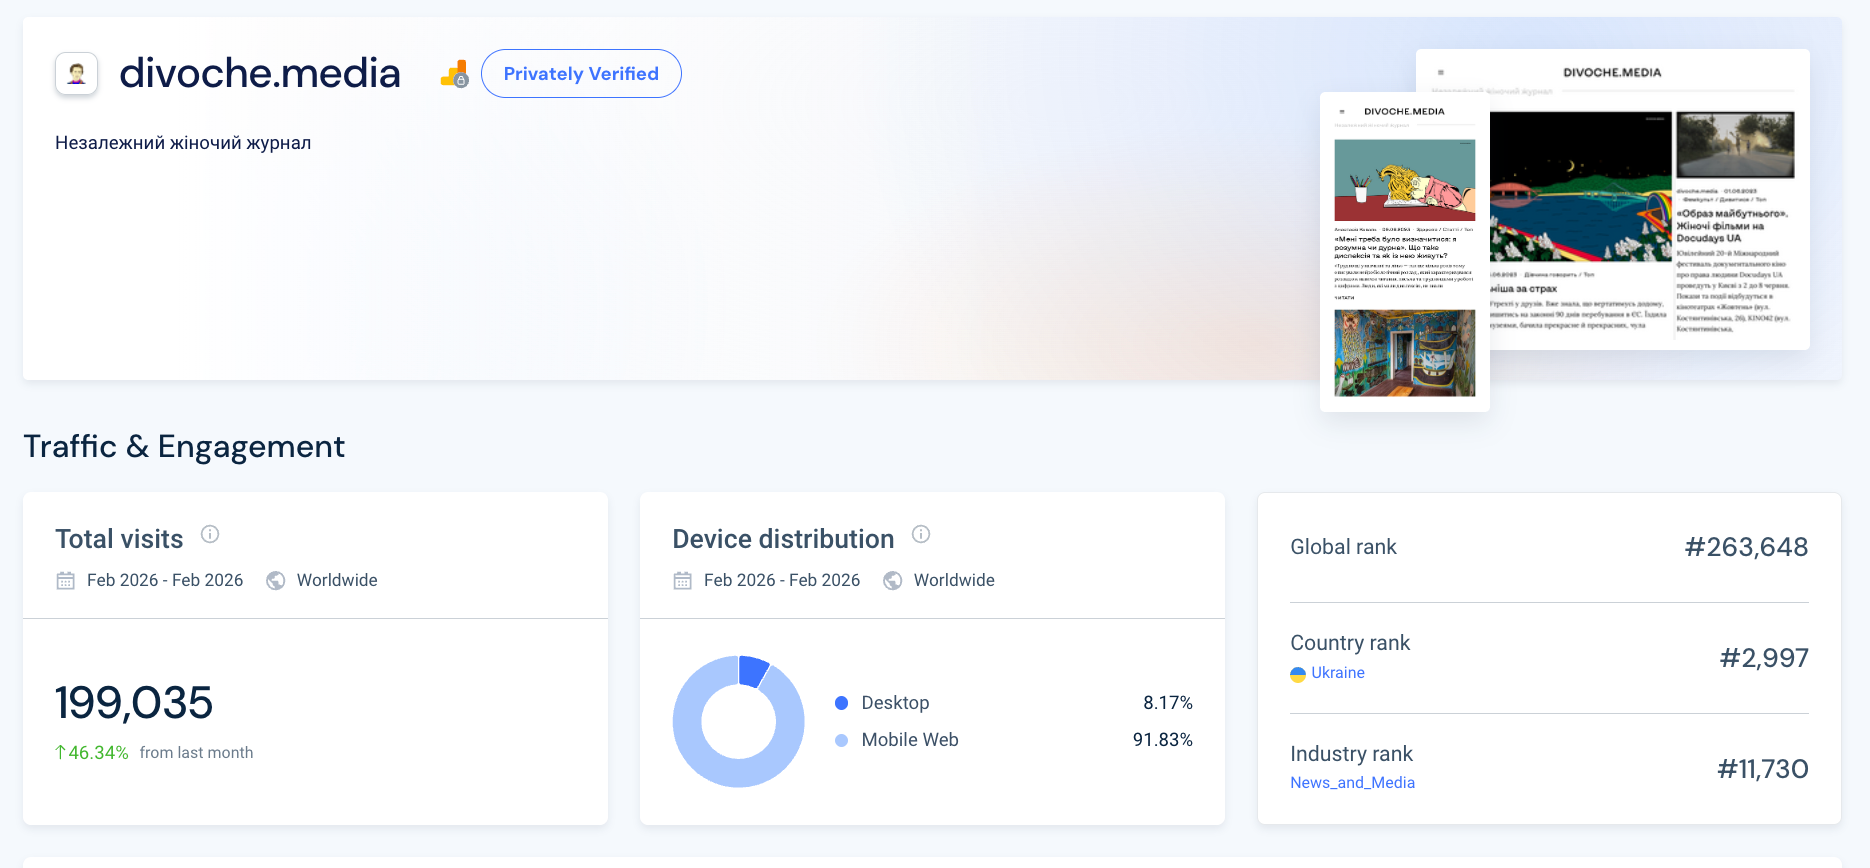Click the Feb 2026 date range under Device distribution
The image size is (1870, 868).
[782, 580]
